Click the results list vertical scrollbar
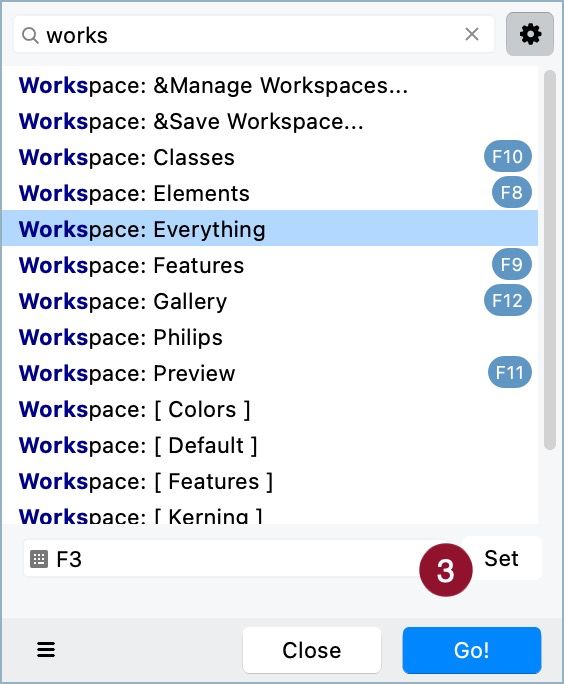564x684 pixels. 550,260
